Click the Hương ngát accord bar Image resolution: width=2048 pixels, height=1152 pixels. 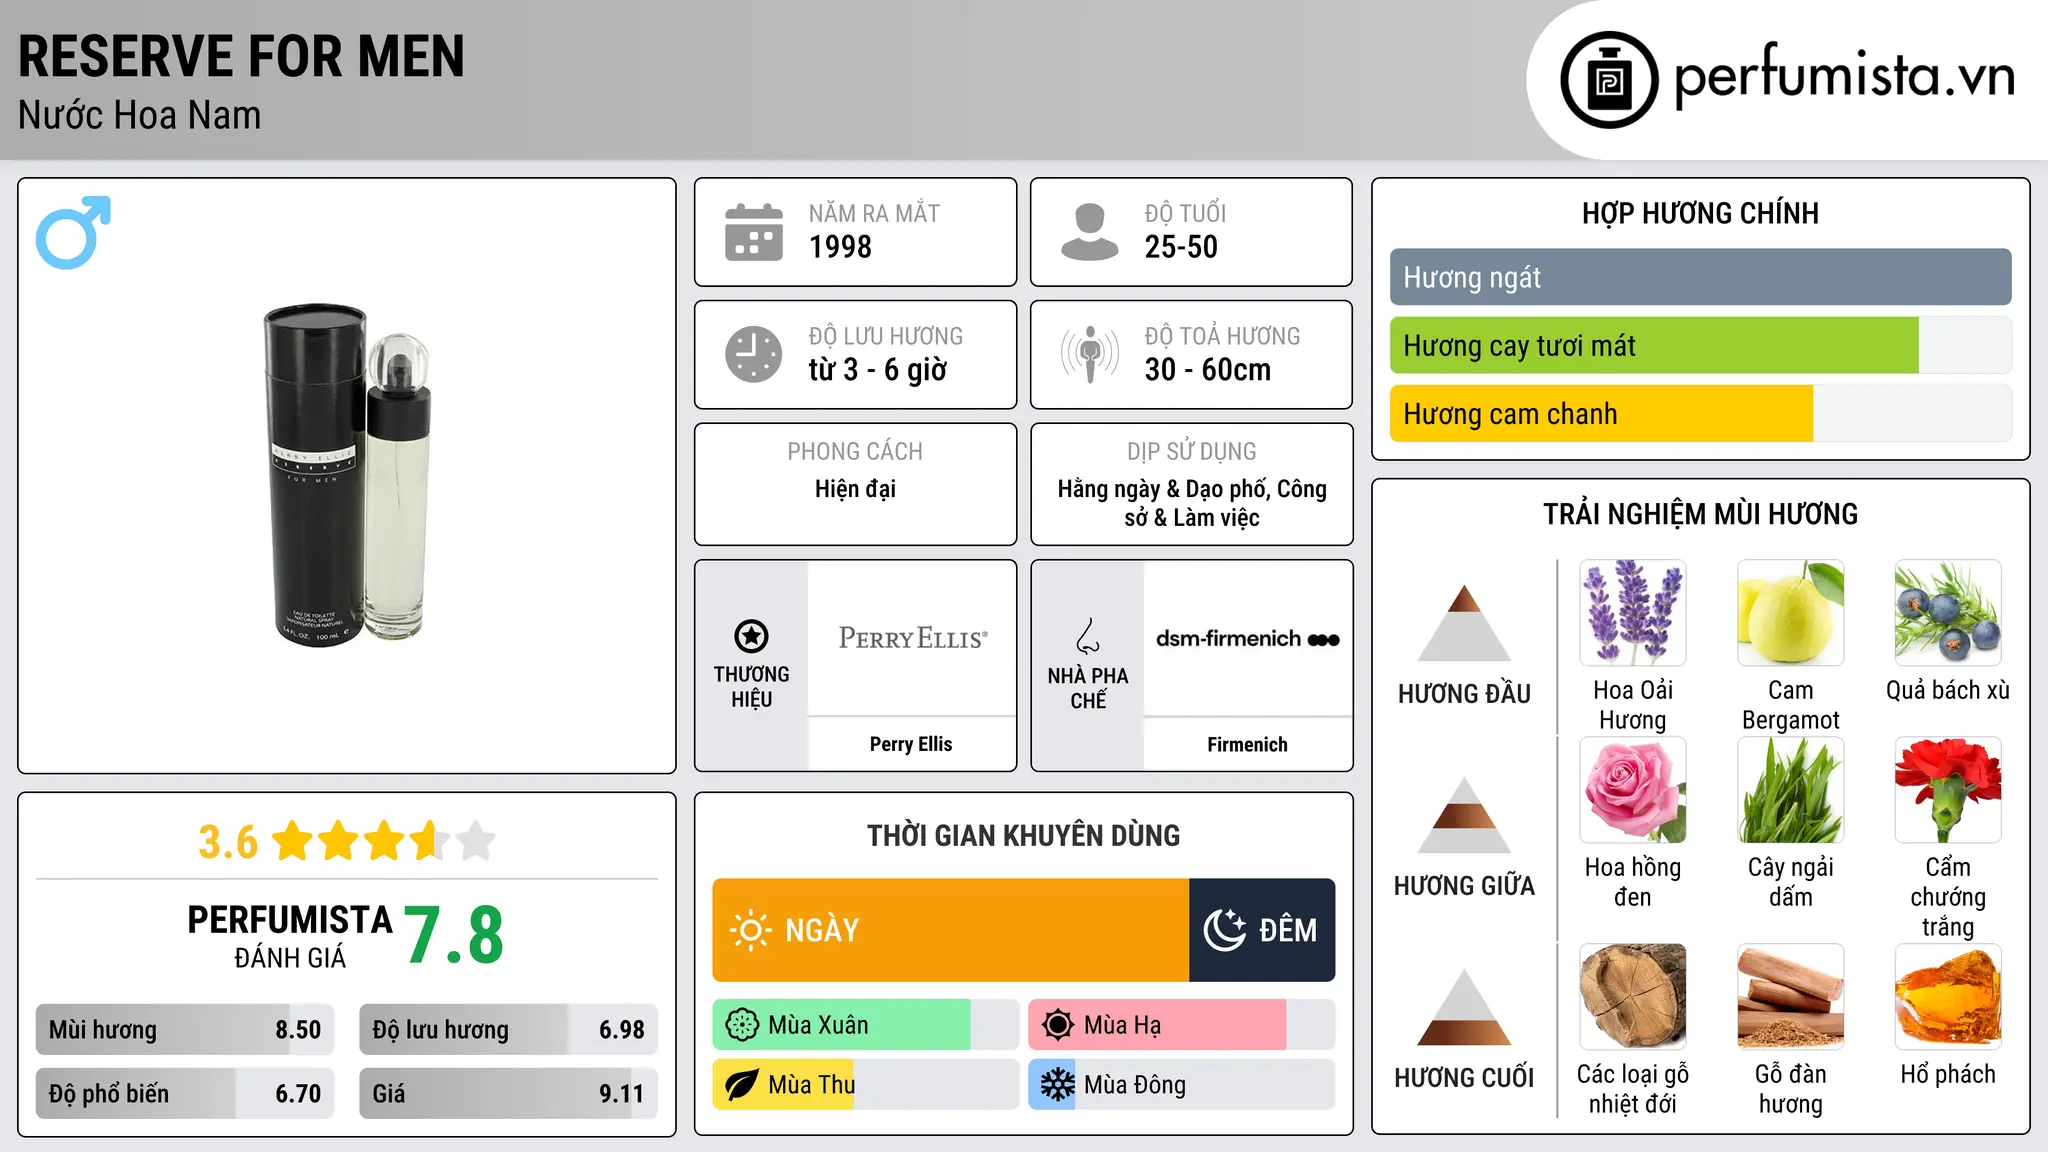1700,277
